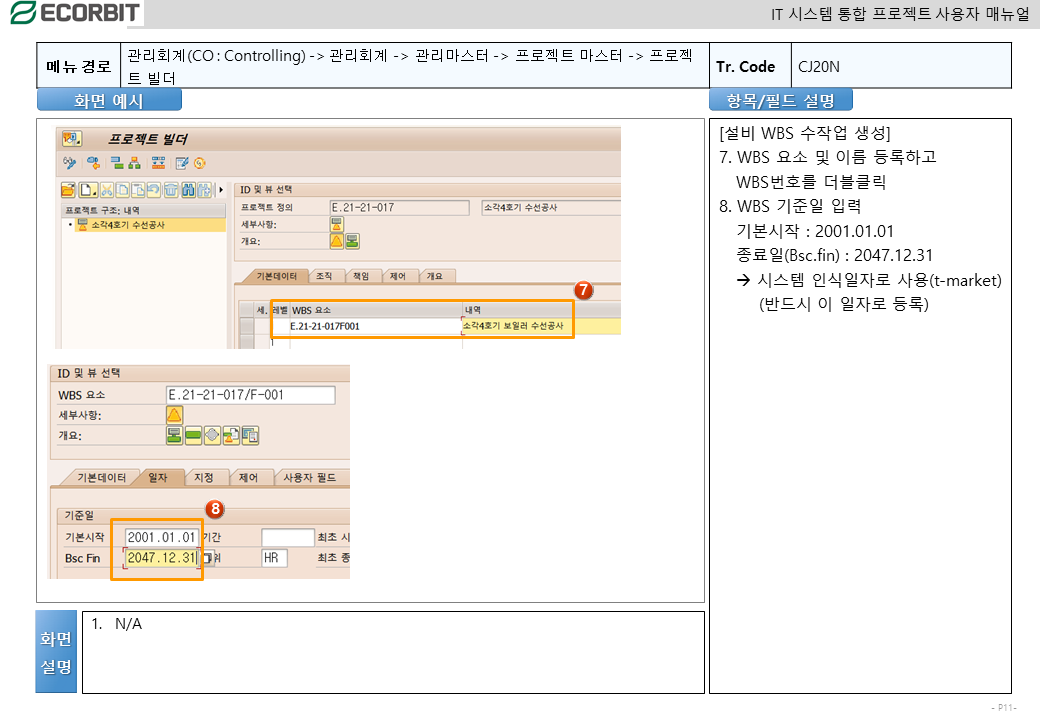Image resolution: width=1040 pixels, height=720 pixels.
Task: Click the gray diamond milestone overview icon
Action: coord(212,435)
